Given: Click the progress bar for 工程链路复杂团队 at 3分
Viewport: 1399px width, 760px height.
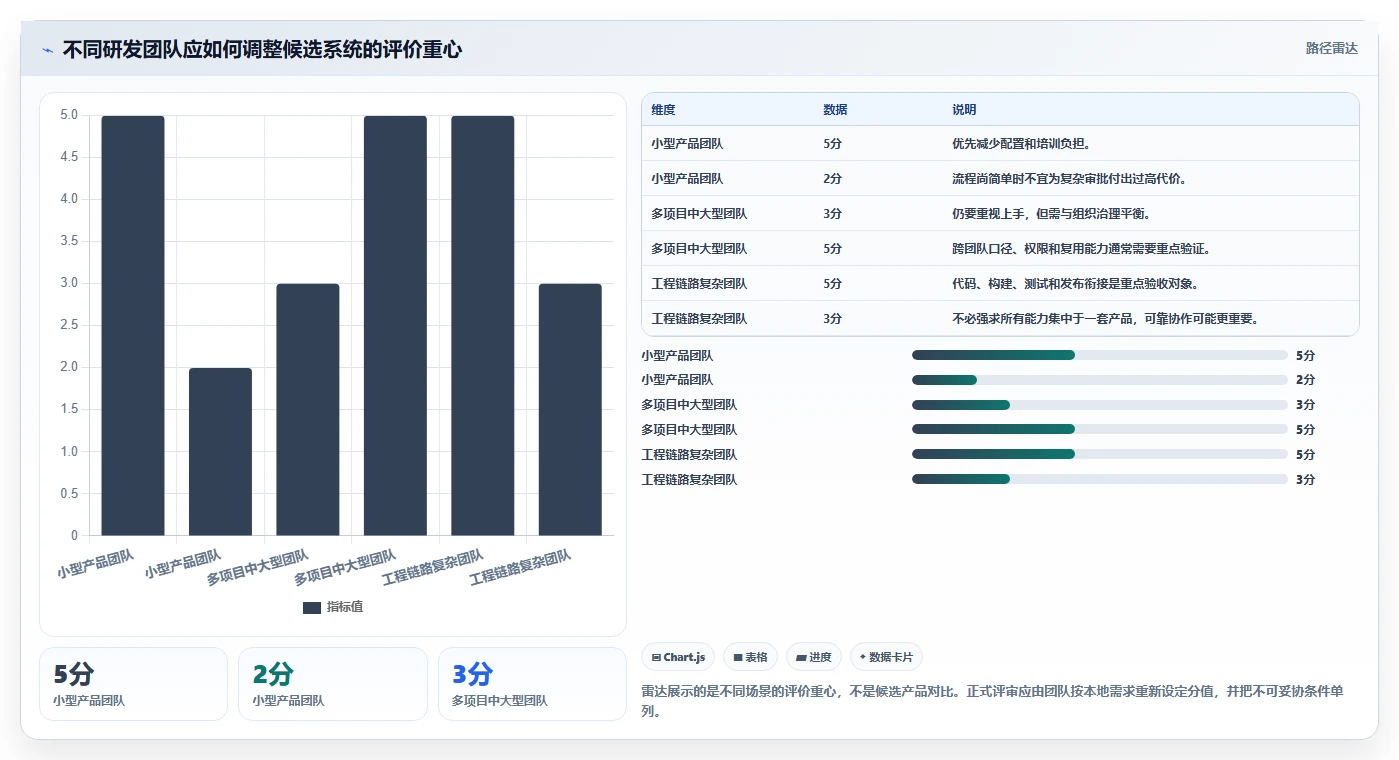Looking at the screenshot, I should tap(1099, 480).
